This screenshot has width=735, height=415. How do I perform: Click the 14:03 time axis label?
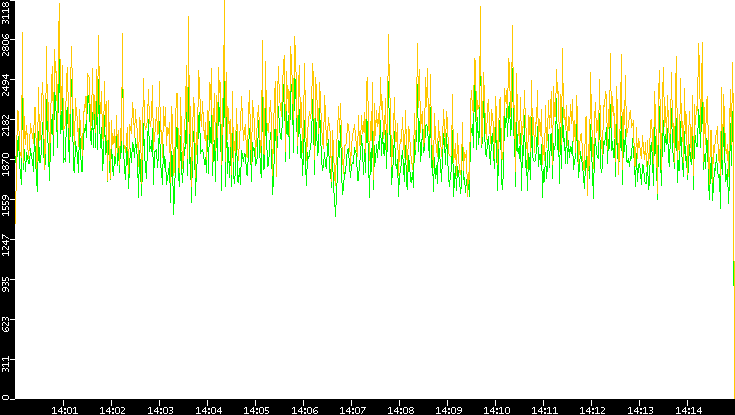pyautogui.click(x=160, y=410)
